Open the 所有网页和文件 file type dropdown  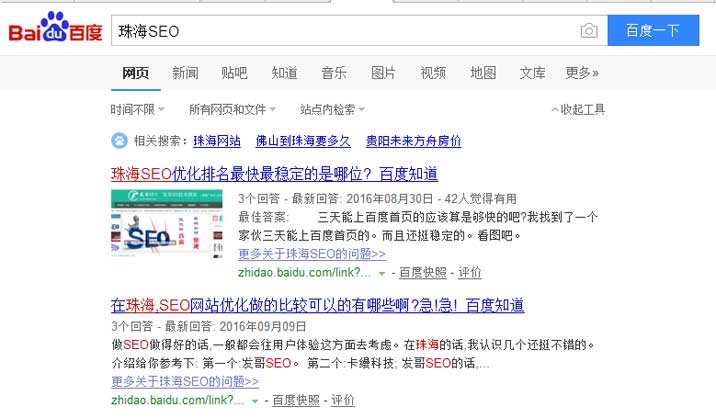[x=232, y=109]
